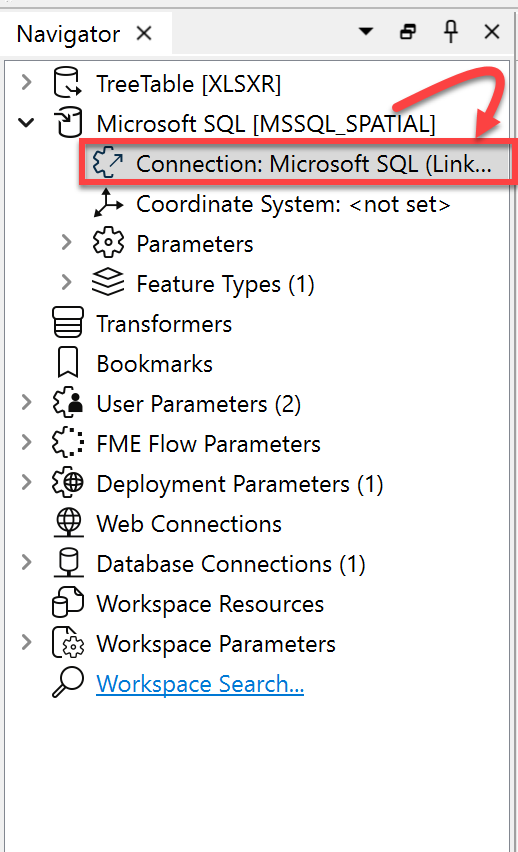518x852 pixels.
Task: Expand the Deployment Parameters (1) node
Action: [x=26, y=483]
